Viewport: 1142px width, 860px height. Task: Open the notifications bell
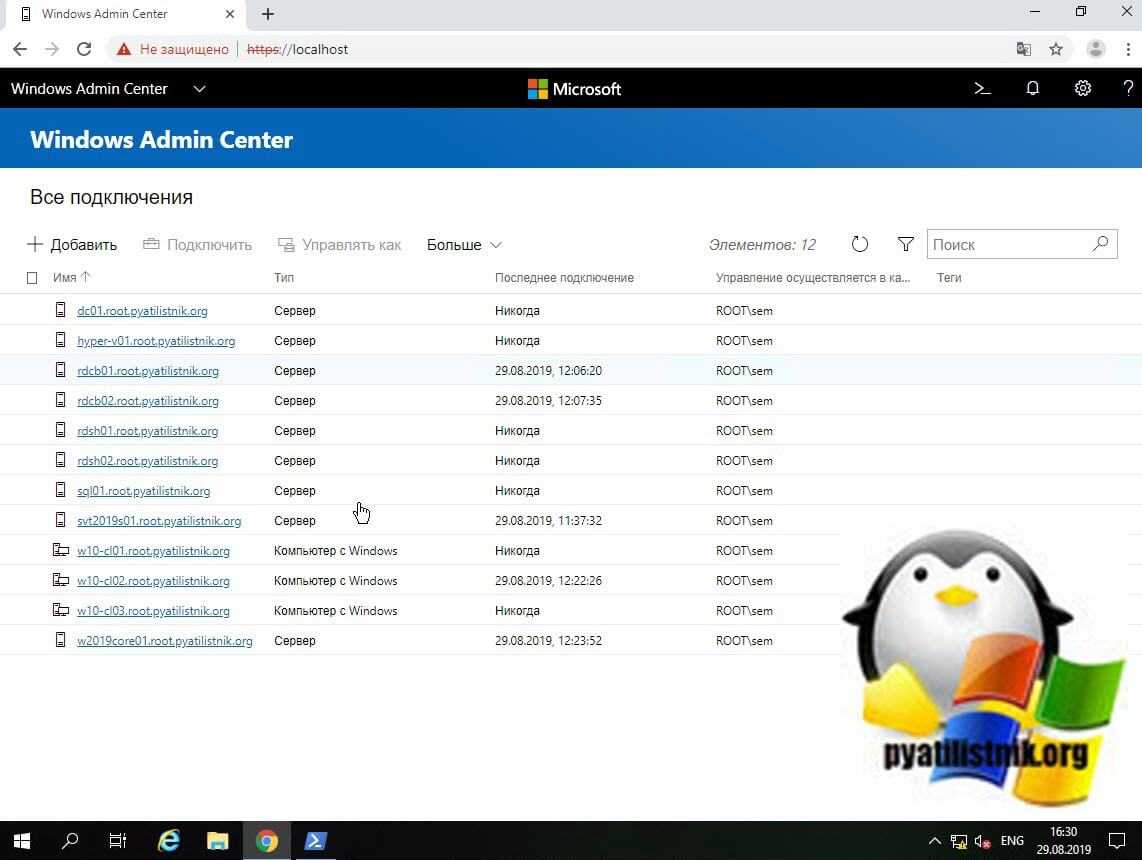coord(1032,89)
